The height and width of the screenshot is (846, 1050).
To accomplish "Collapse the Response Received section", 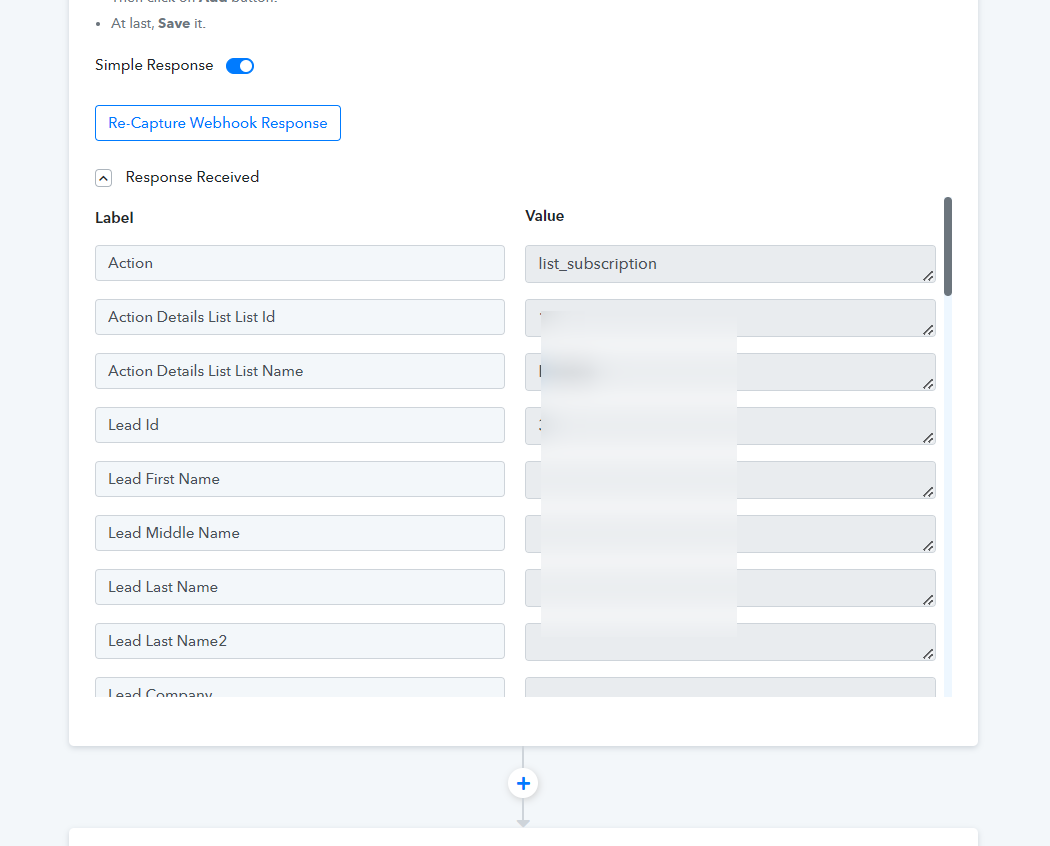I will pos(103,178).
